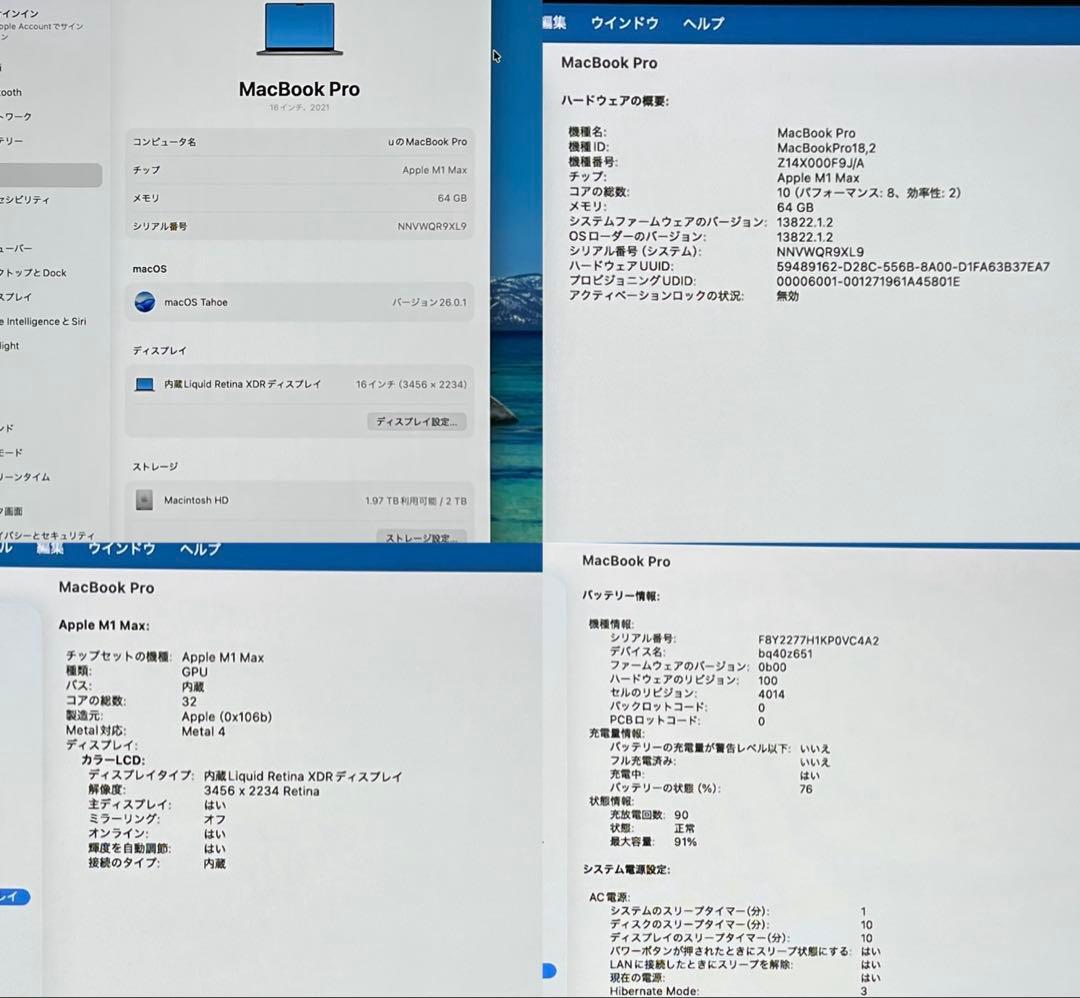This screenshot has width=1080, height=998.
Task: Click serial NNVWQR9XL9 in the settings シリアル番号 row
Action: 432,226
